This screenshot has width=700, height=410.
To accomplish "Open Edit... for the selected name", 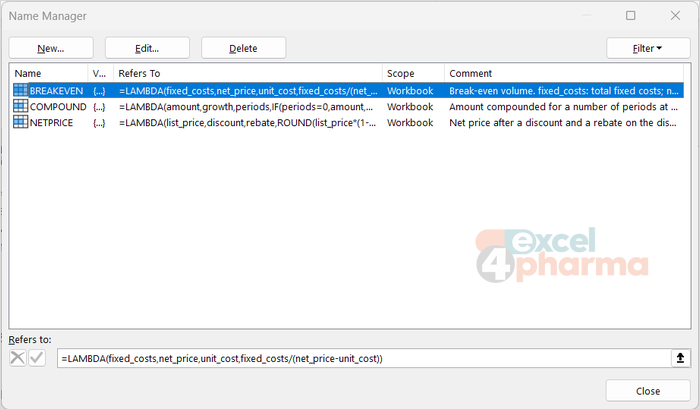I will click(x=147, y=48).
